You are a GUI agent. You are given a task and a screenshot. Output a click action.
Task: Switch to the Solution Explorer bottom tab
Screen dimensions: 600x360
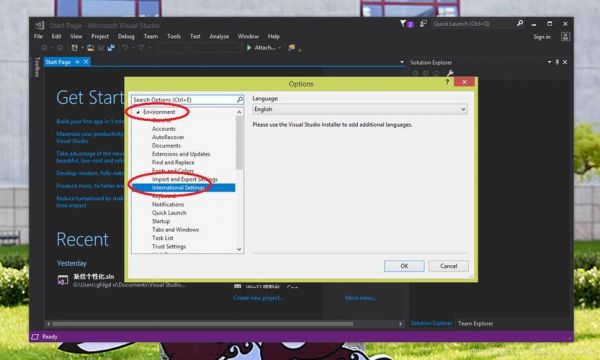click(431, 324)
